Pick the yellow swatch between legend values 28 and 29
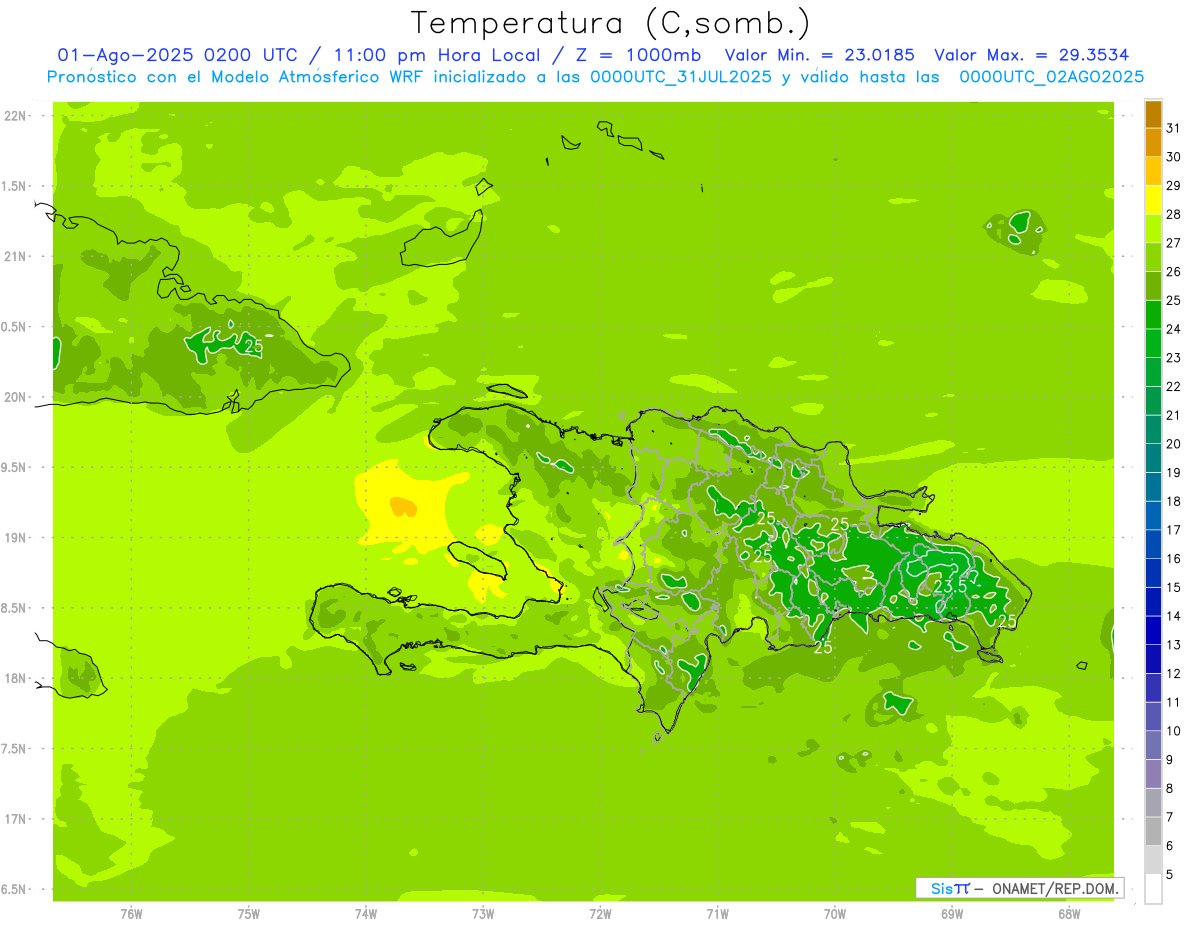 [1153, 200]
